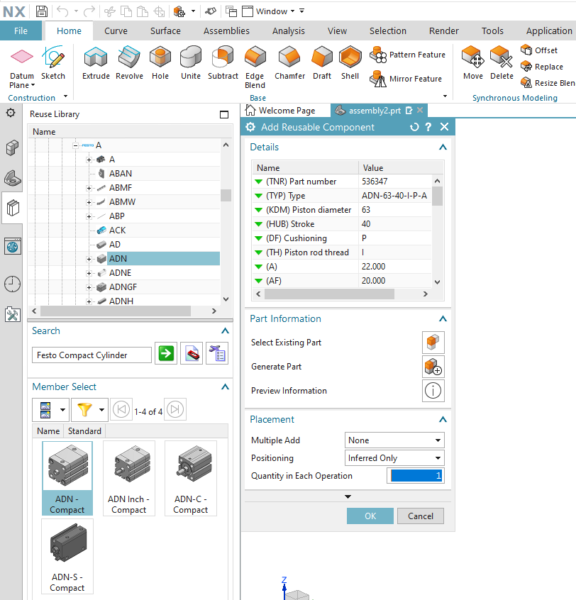The height and width of the screenshot is (600, 576).
Task: Click the Details vertical scrollbar thumb
Action: pos(437,196)
